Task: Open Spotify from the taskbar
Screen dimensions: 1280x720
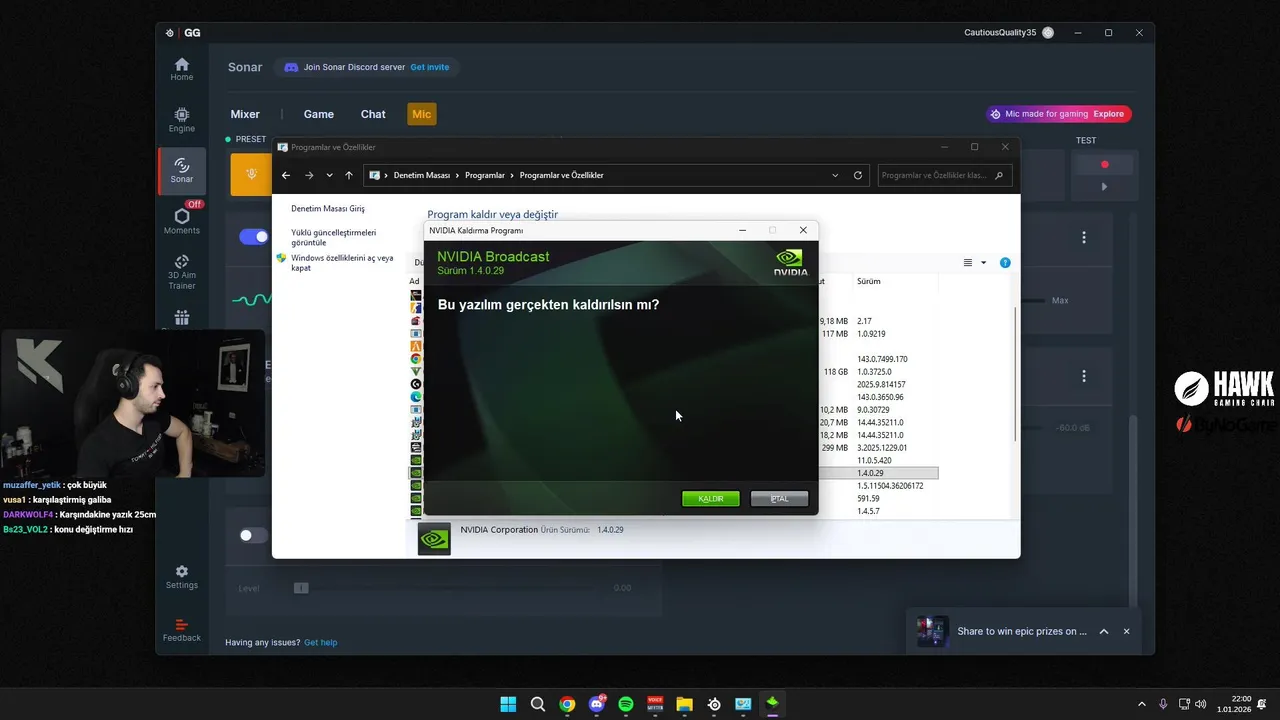Action: click(x=626, y=704)
